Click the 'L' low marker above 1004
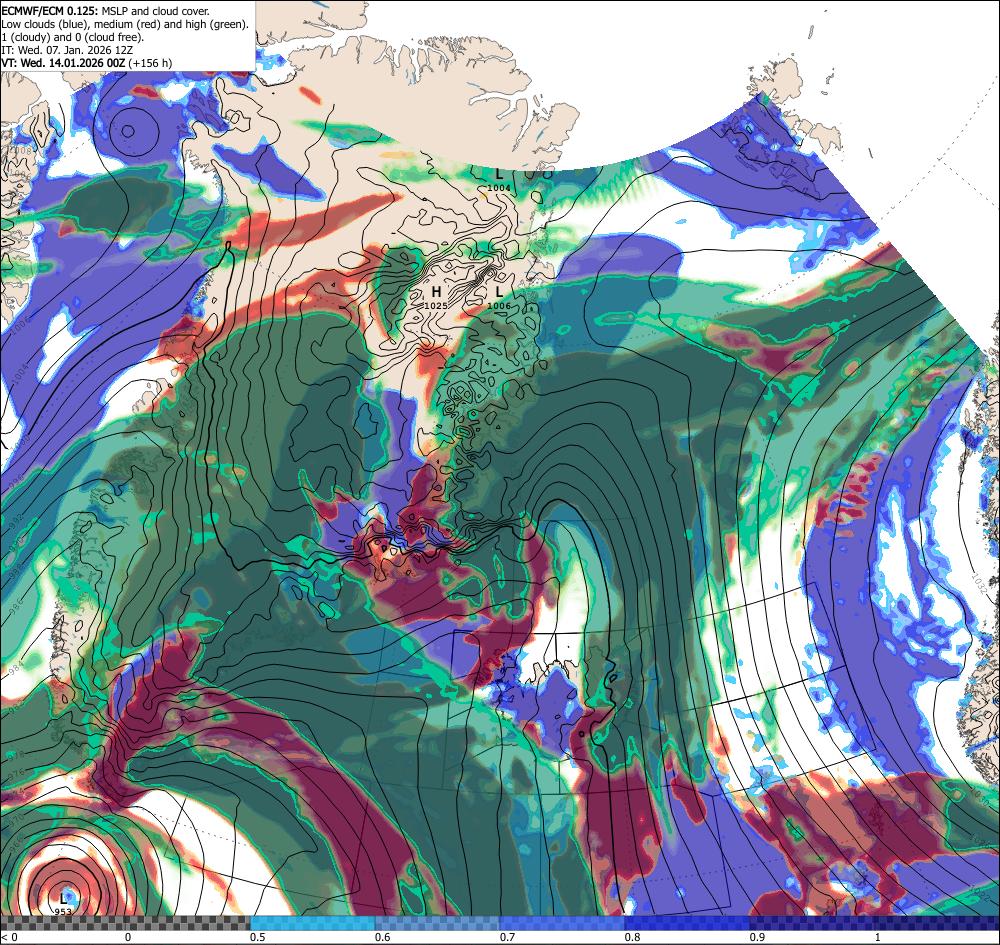 (499, 173)
